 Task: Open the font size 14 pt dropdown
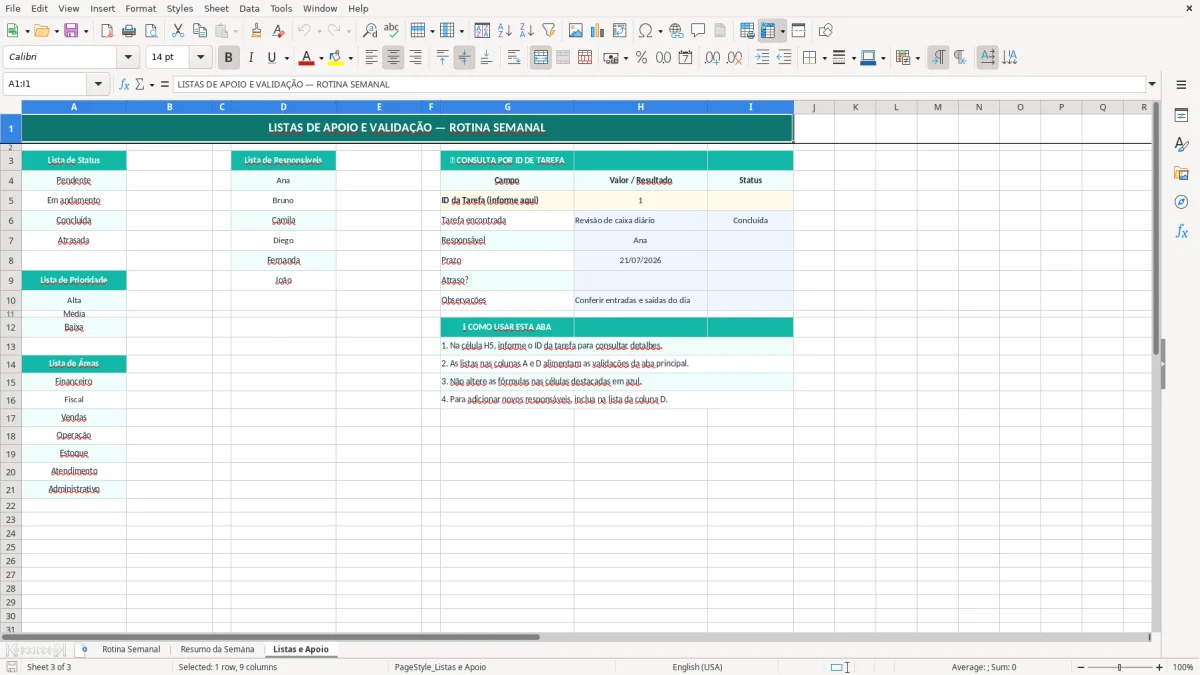200,58
